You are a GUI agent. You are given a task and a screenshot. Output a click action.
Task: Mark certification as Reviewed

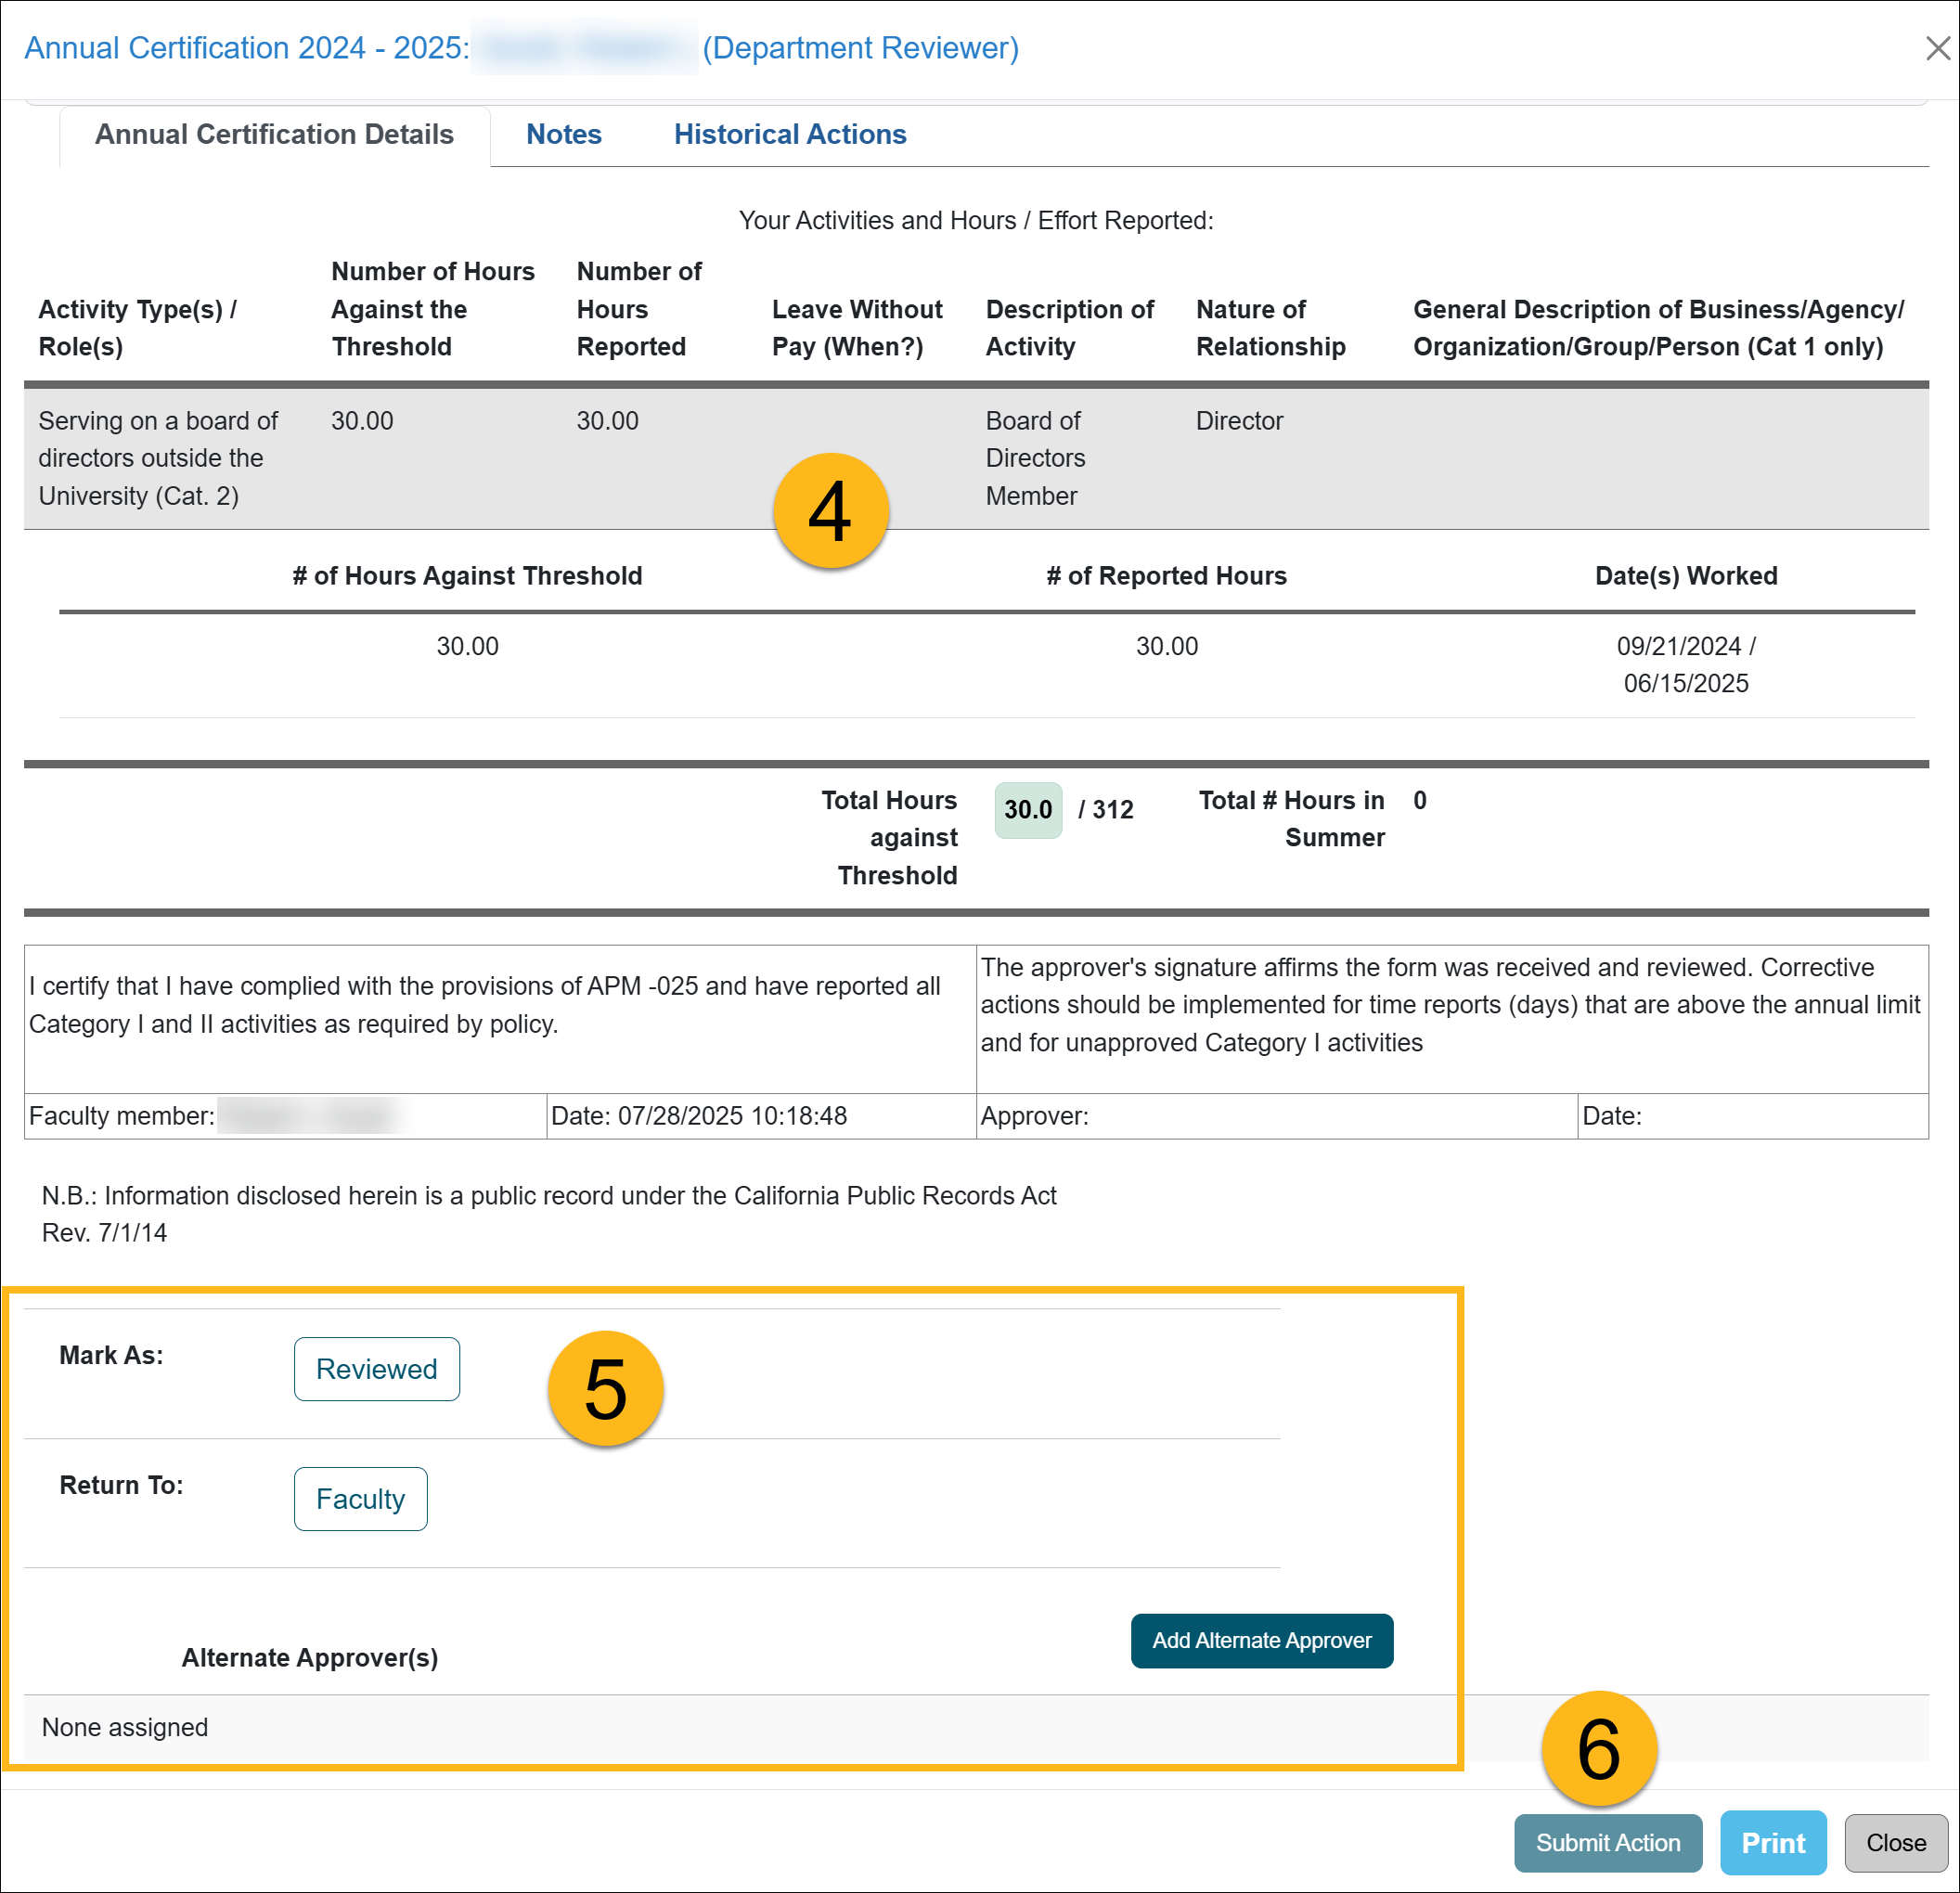[376, 1368]
